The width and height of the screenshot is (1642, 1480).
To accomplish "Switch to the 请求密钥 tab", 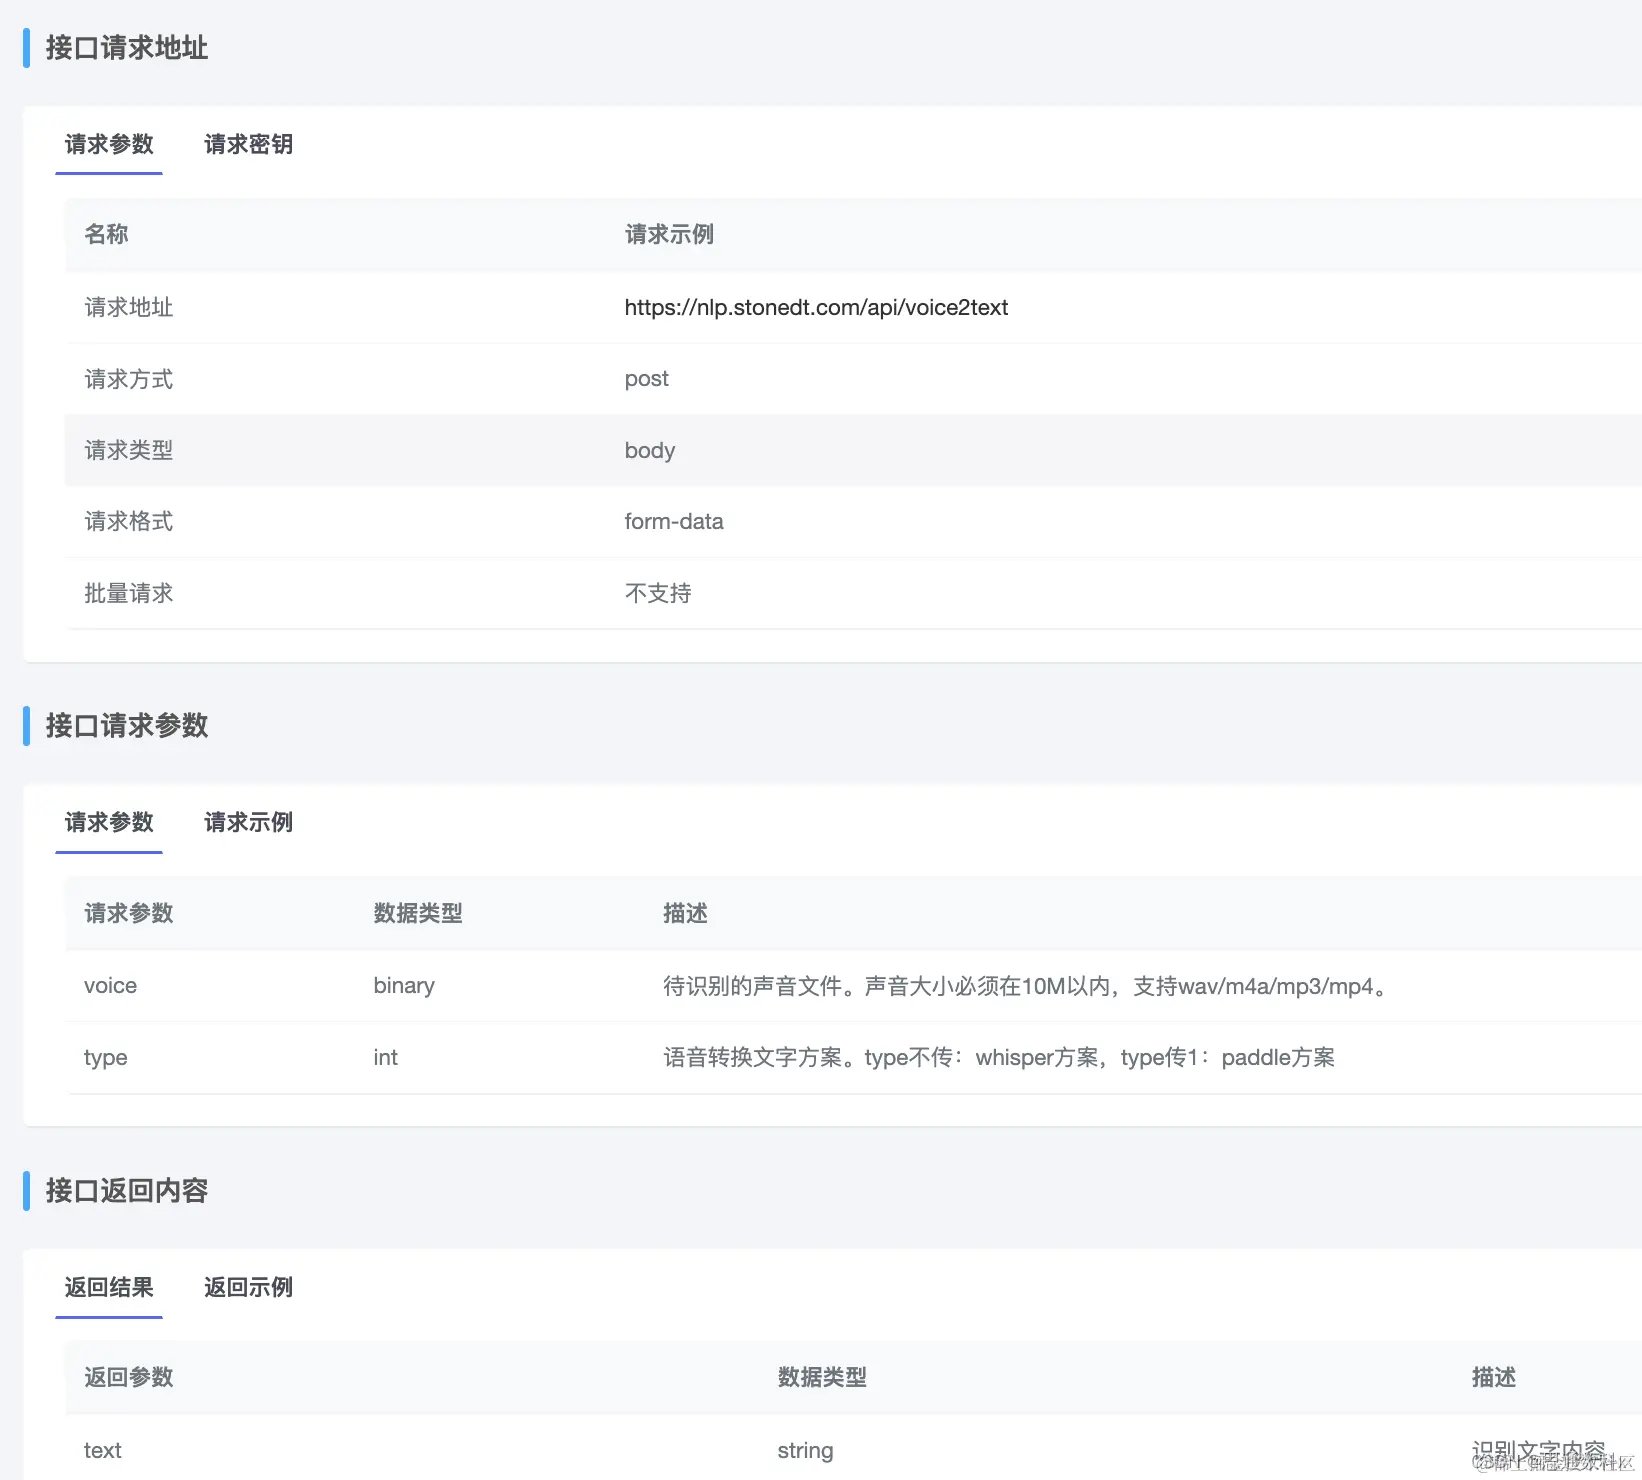I will tap(248, 144).
